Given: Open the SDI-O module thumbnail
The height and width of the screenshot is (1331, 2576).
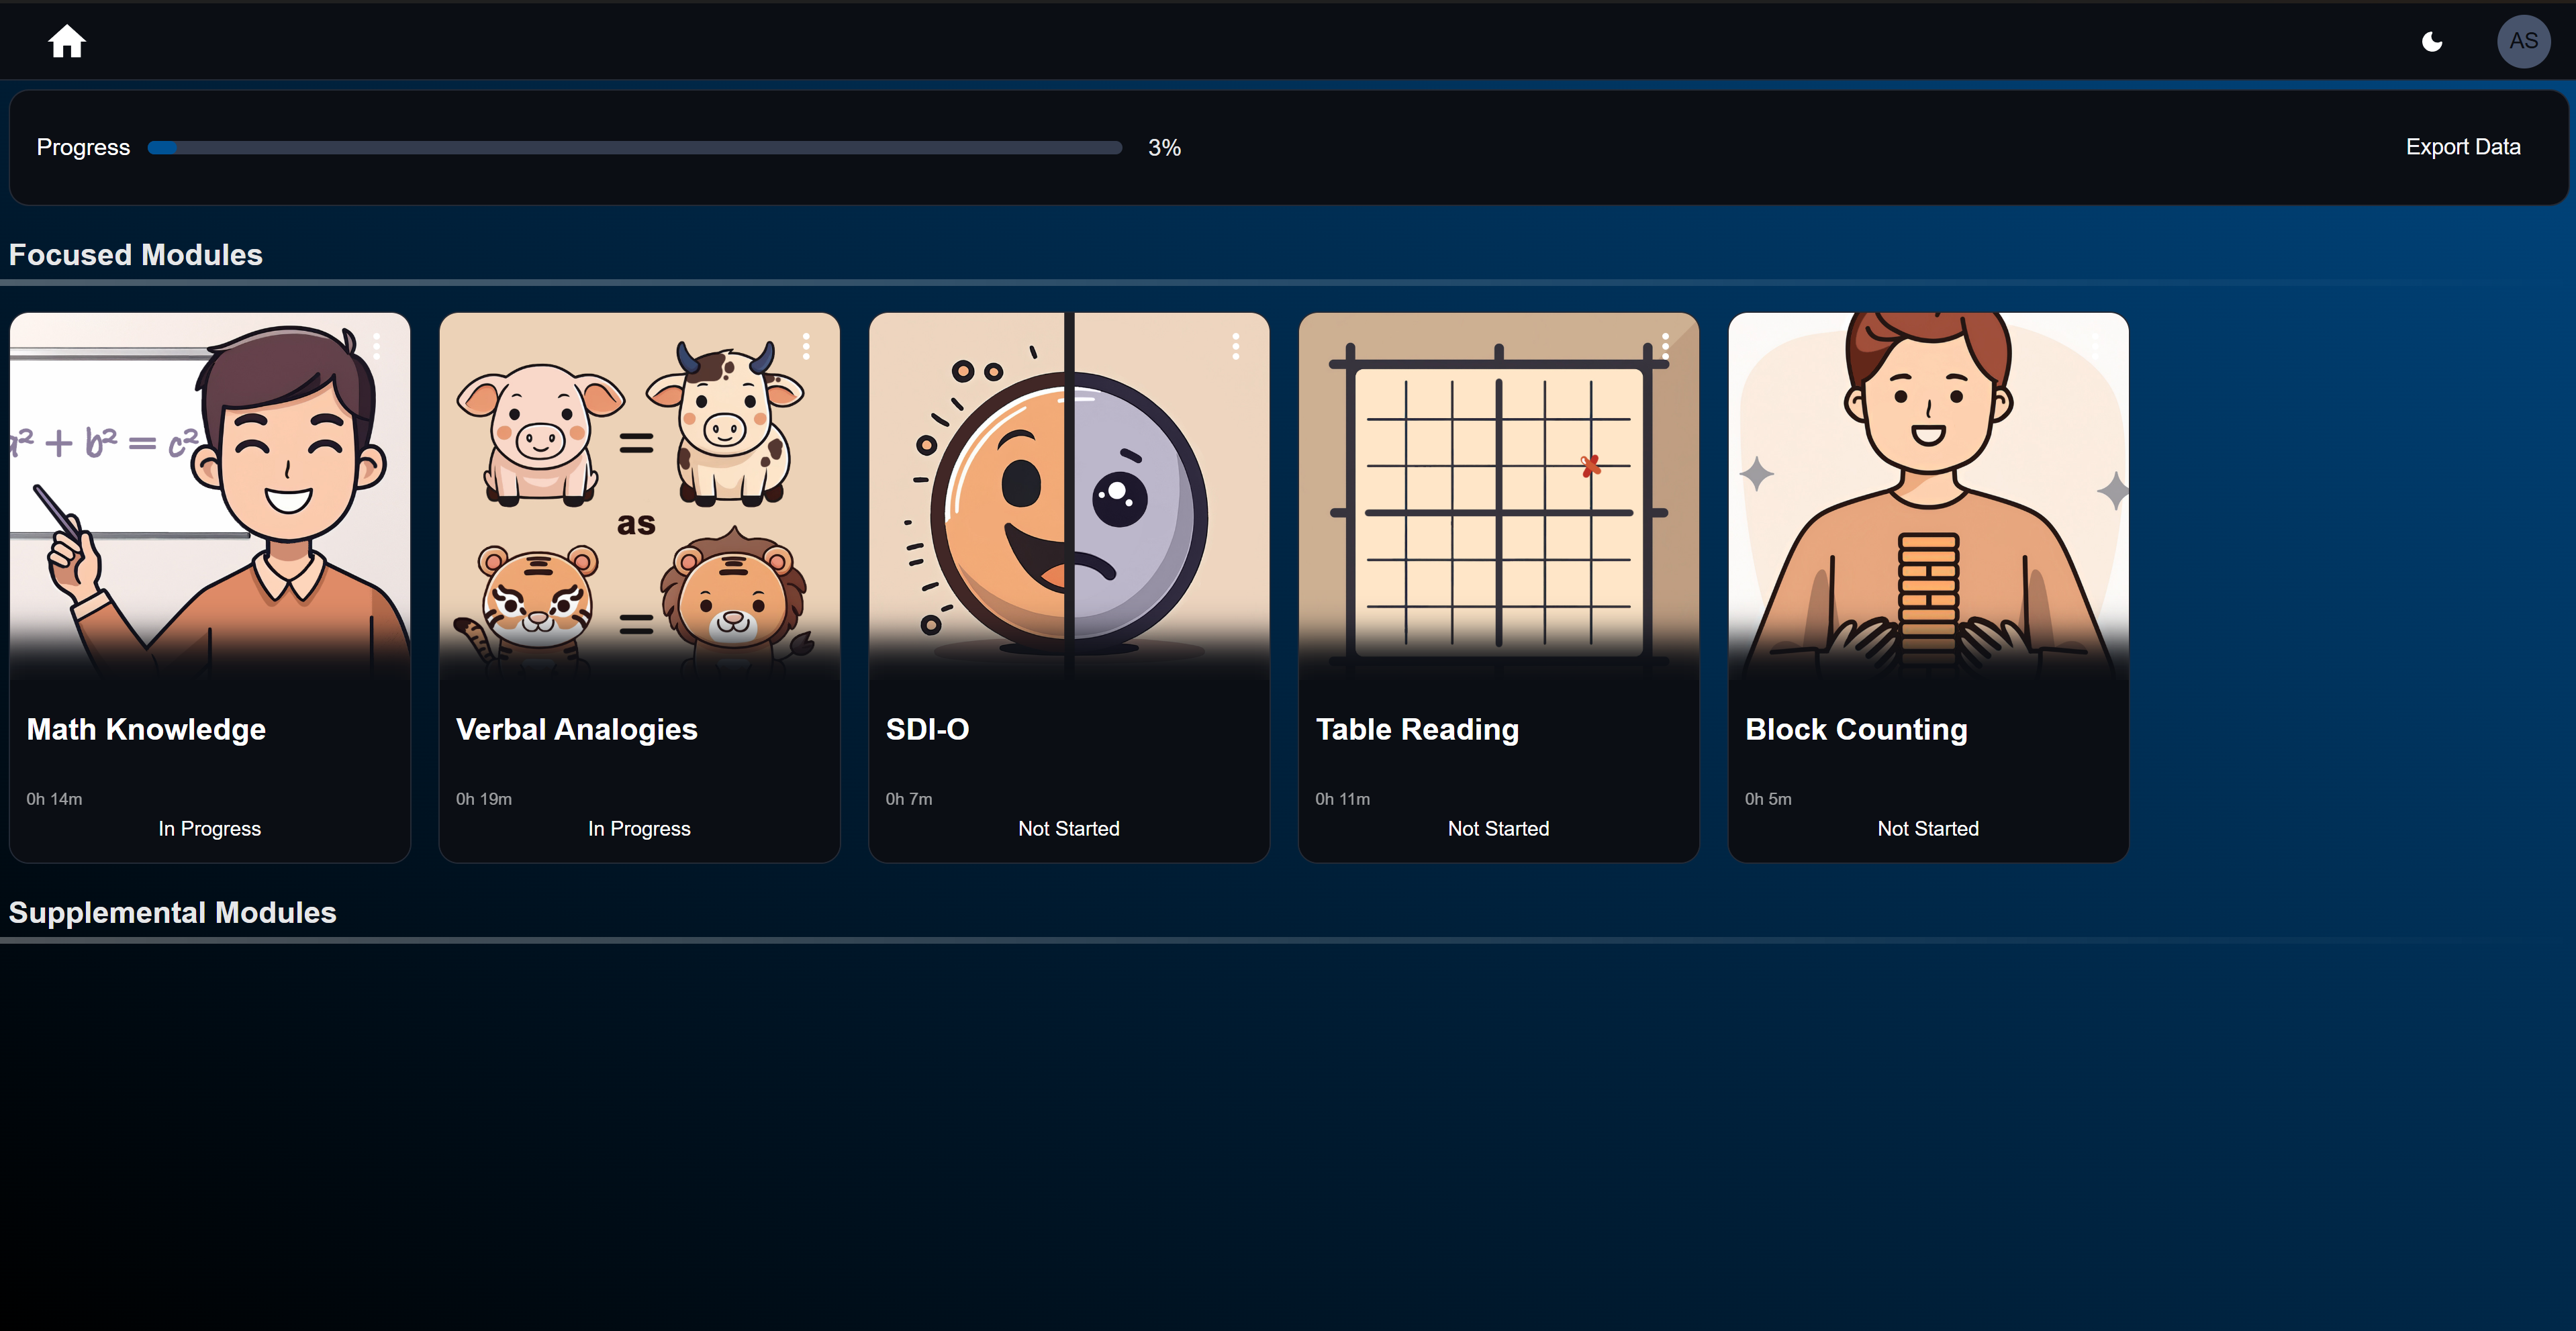Looking at the screenshot, I should coord(1068,500).
